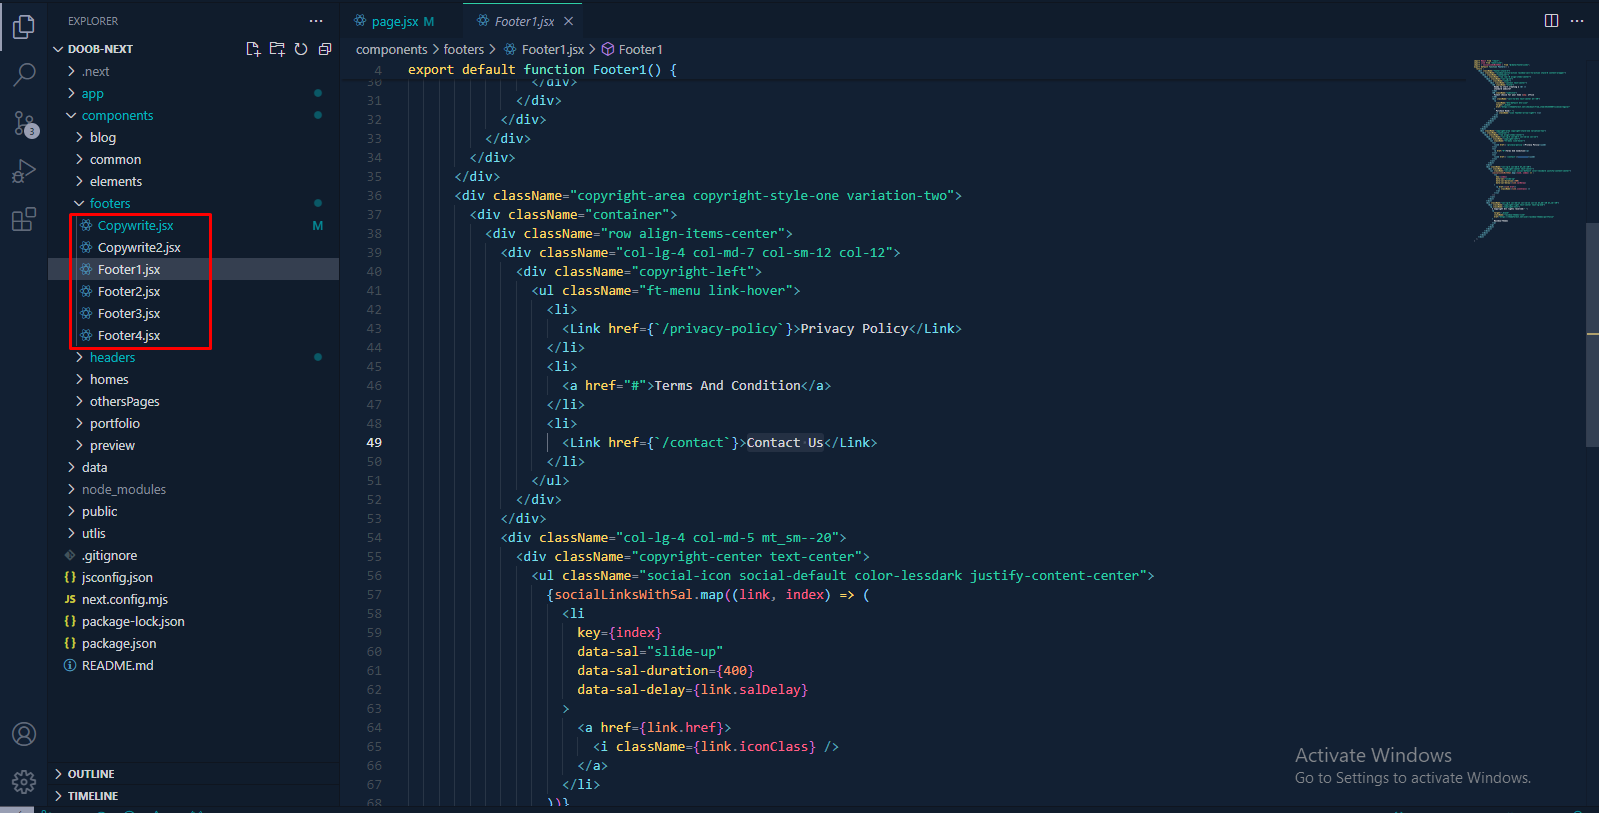Split the editor to the right
This screenshot has height=813, width=1599.
[1551, 21]
